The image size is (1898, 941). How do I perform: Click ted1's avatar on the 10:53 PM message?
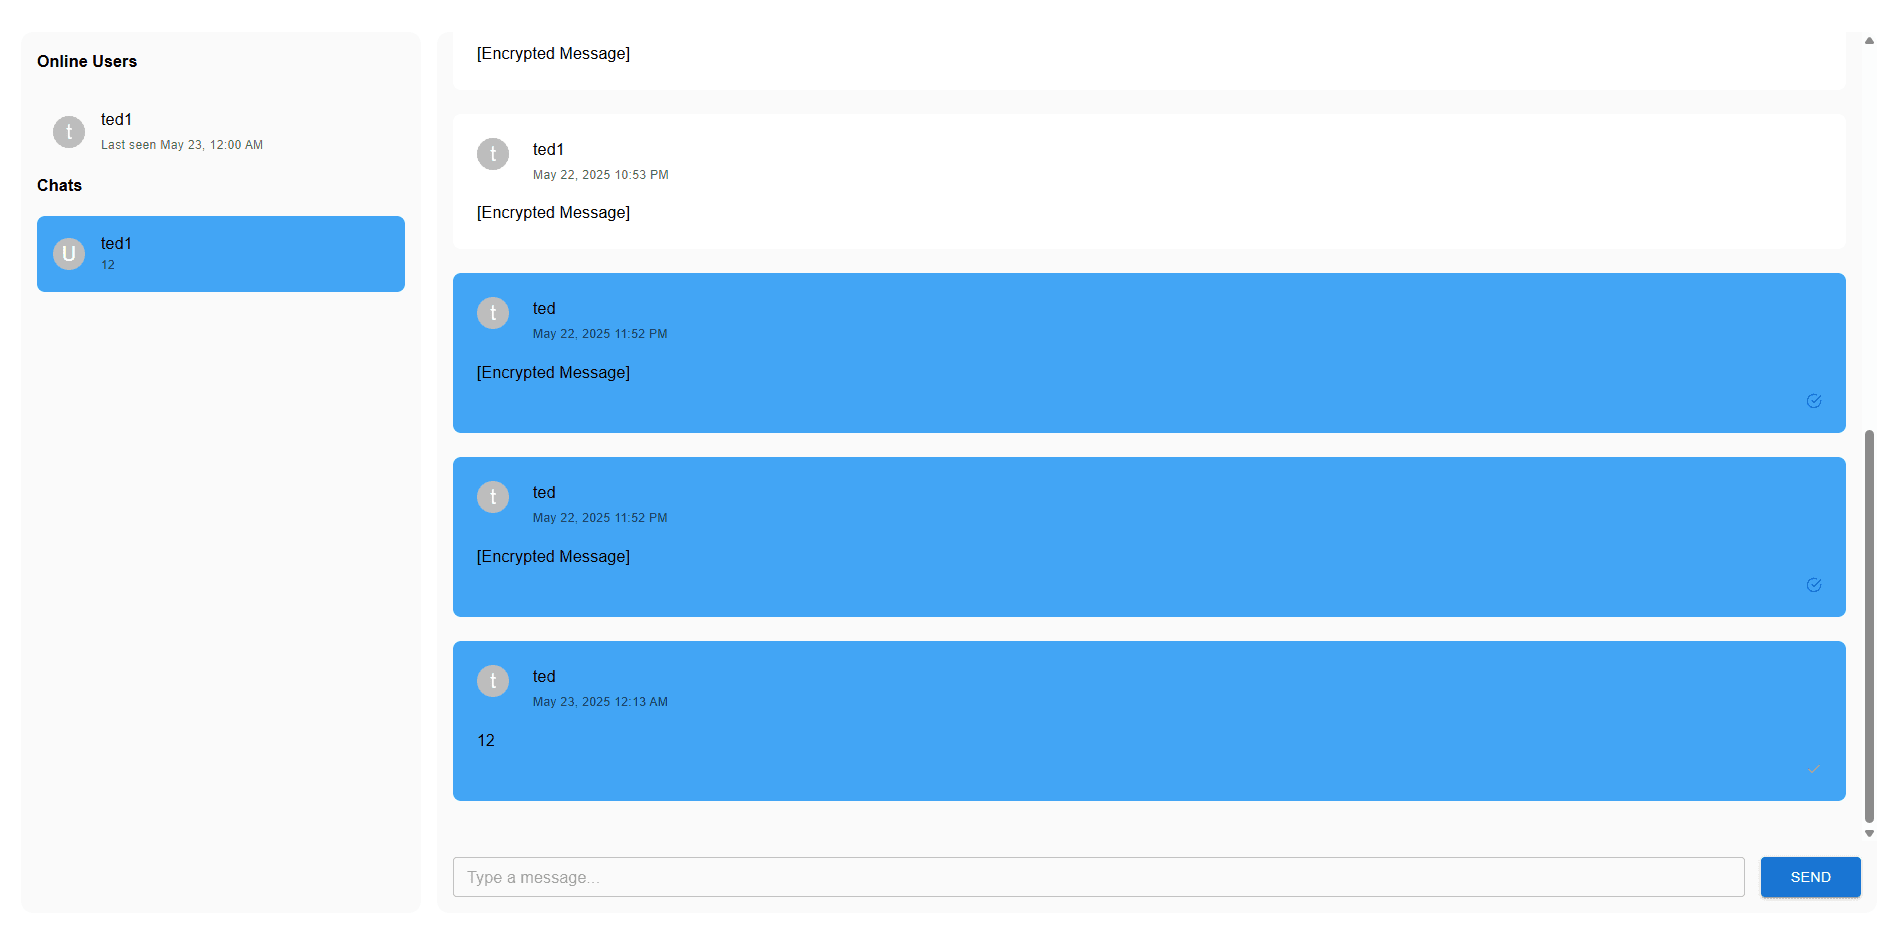(493, 154)
